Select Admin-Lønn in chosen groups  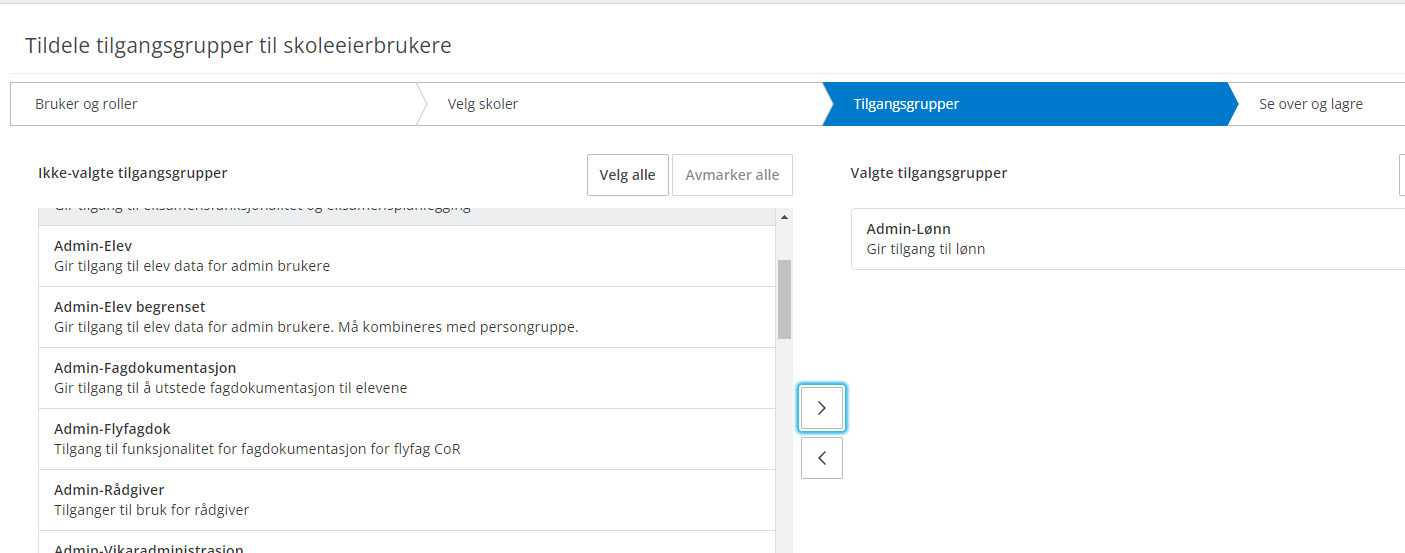click(1128, 239)
